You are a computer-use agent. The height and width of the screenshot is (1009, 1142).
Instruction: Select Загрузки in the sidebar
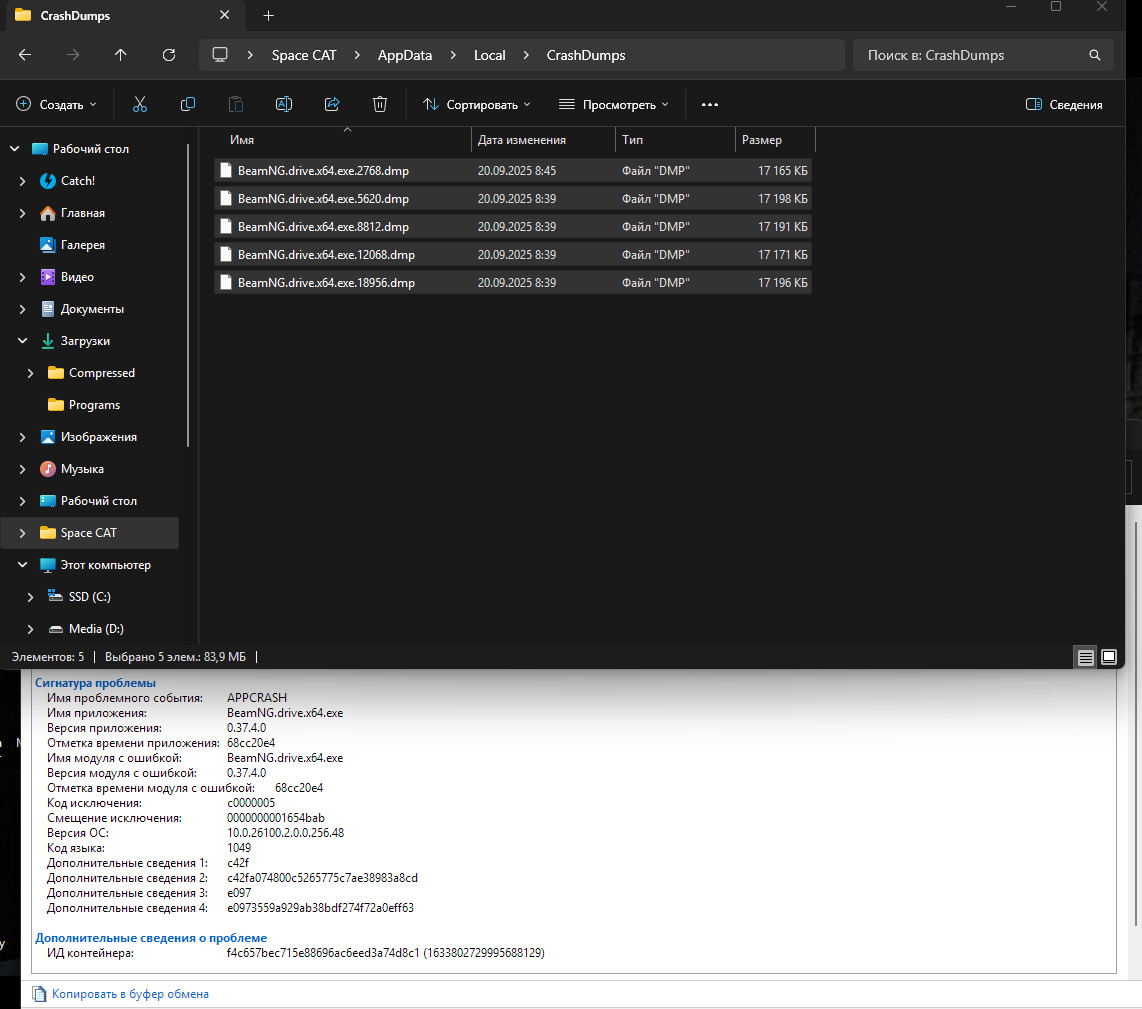click(x=85, y=341)
